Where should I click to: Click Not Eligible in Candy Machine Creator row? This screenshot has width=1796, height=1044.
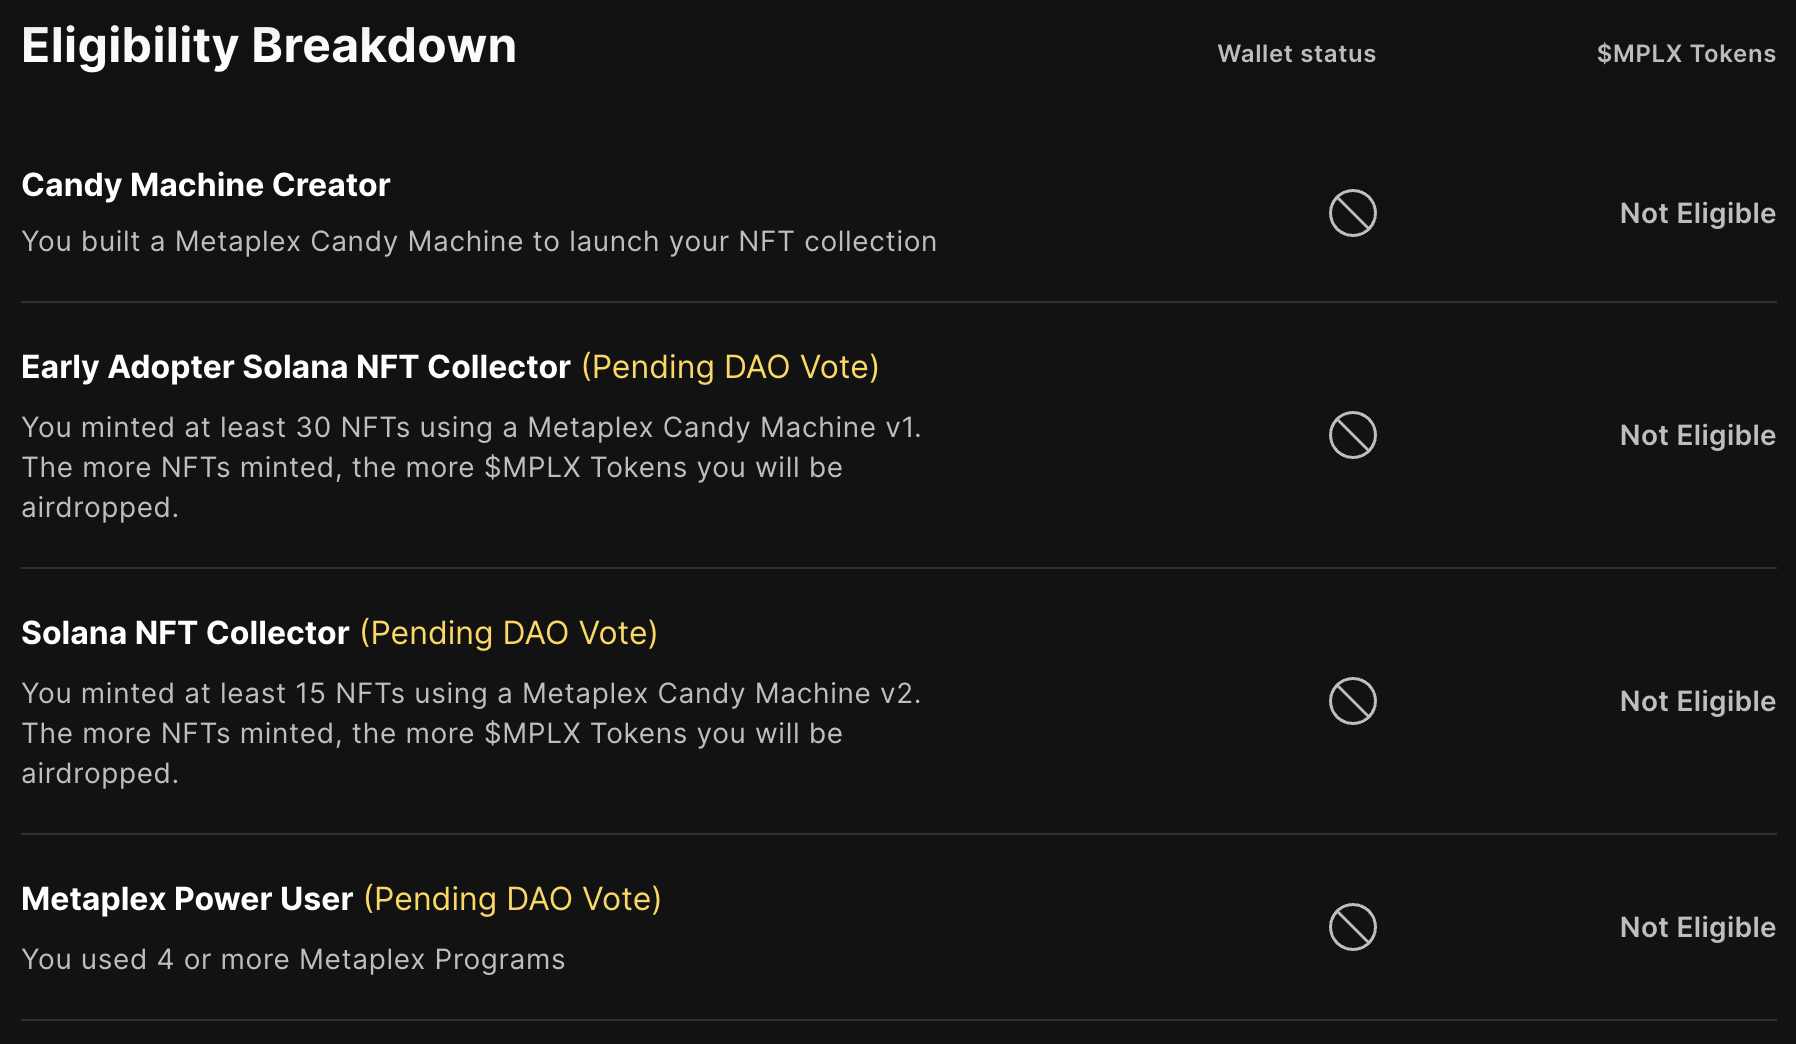pos(1697,213)
